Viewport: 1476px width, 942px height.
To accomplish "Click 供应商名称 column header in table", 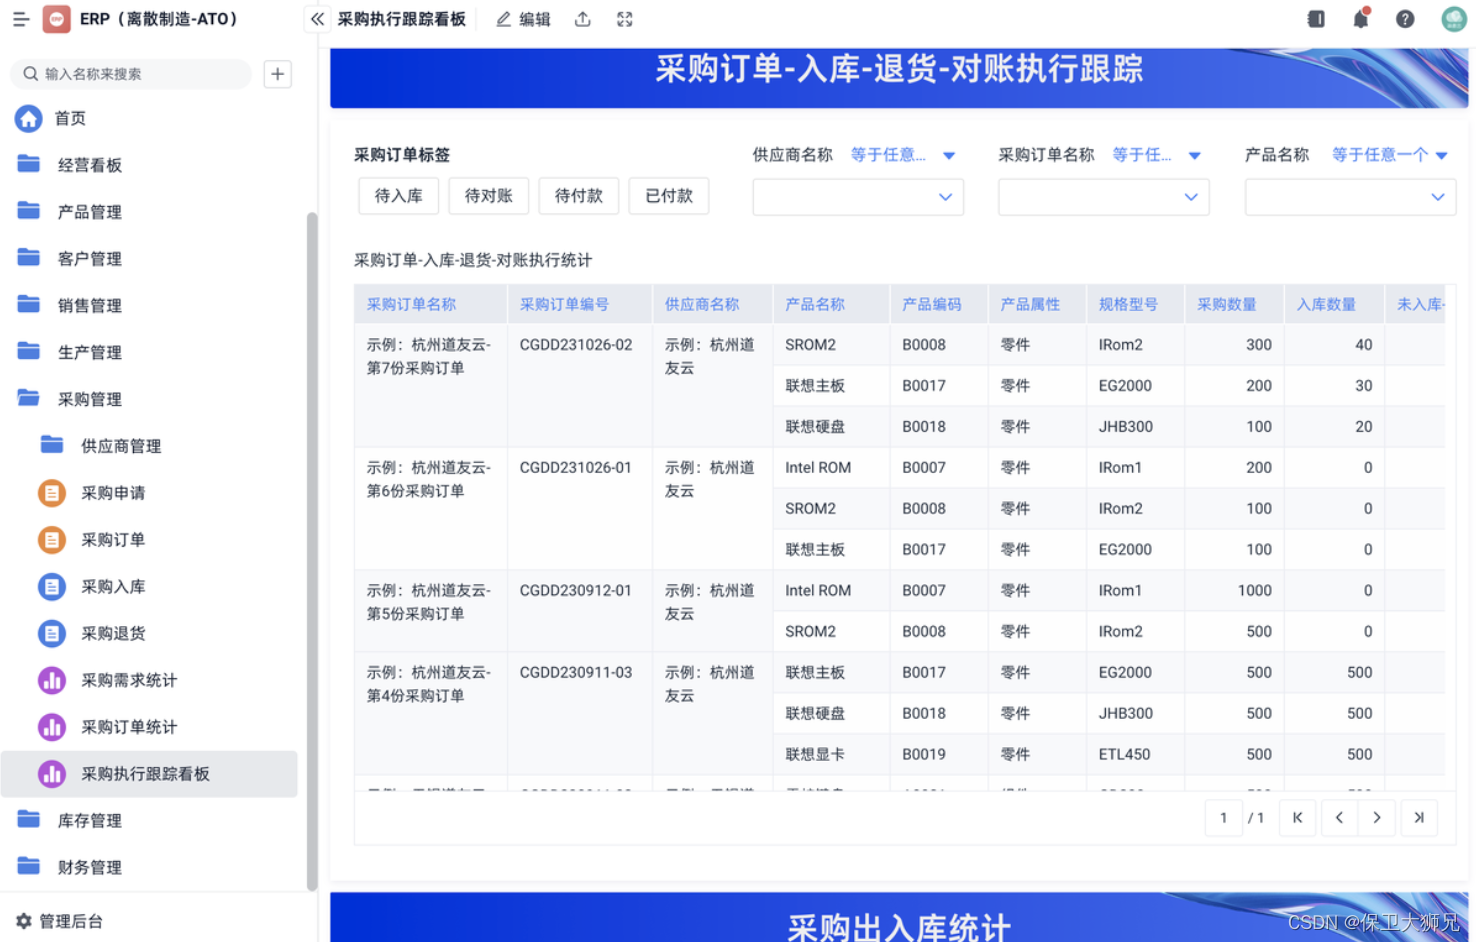I will pyautogui.click(x=712, y=304).
